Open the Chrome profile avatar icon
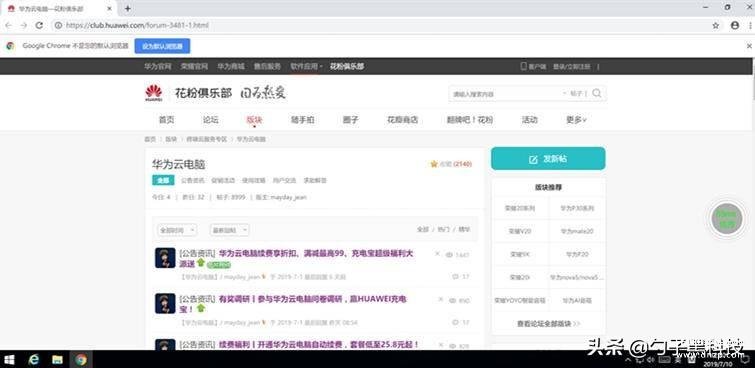Image resolution: width=755 pixels, height=368 pixels. [735, 25]
